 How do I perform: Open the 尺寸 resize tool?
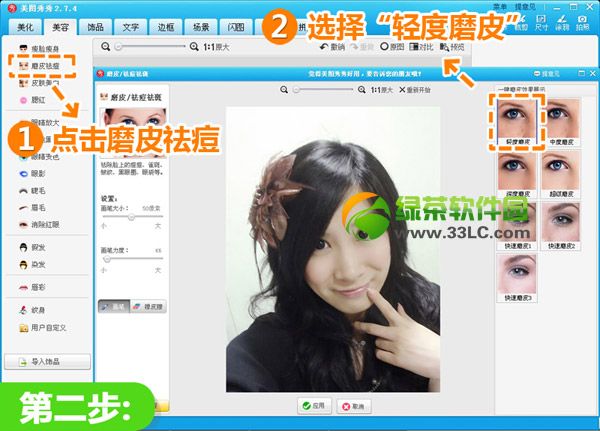(x=541, y=23)
